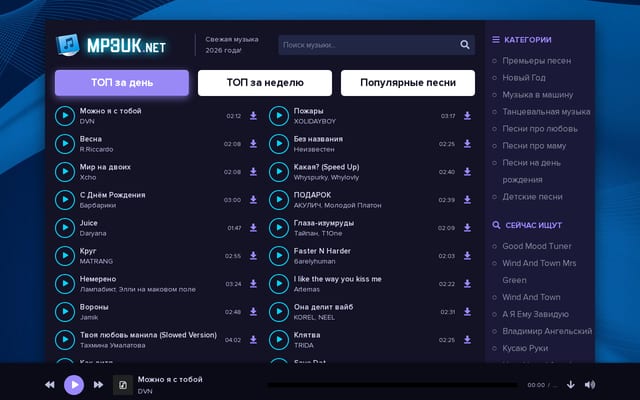Open the Wind And Town Mrs Green query

(x=539, y=272)
